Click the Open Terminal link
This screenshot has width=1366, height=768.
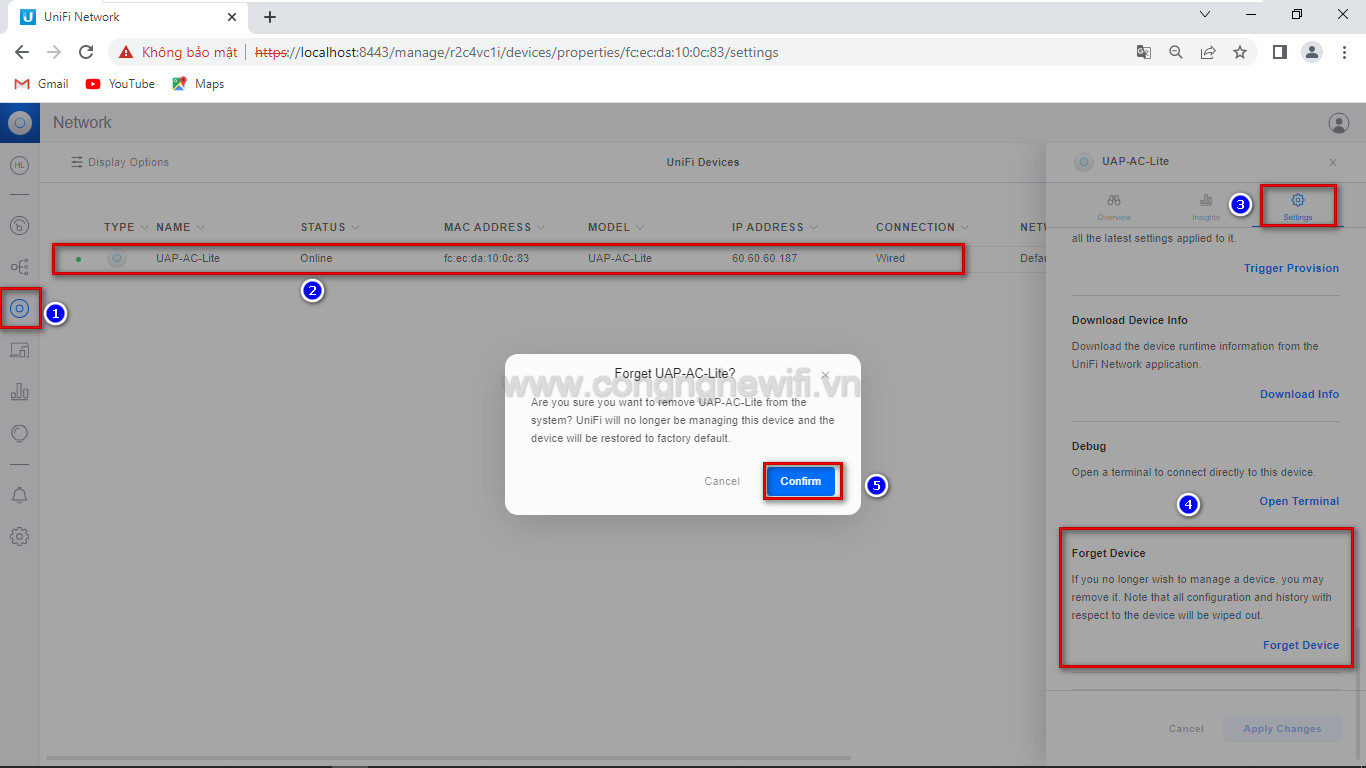pyautogui.click(x=1299, y=501)
